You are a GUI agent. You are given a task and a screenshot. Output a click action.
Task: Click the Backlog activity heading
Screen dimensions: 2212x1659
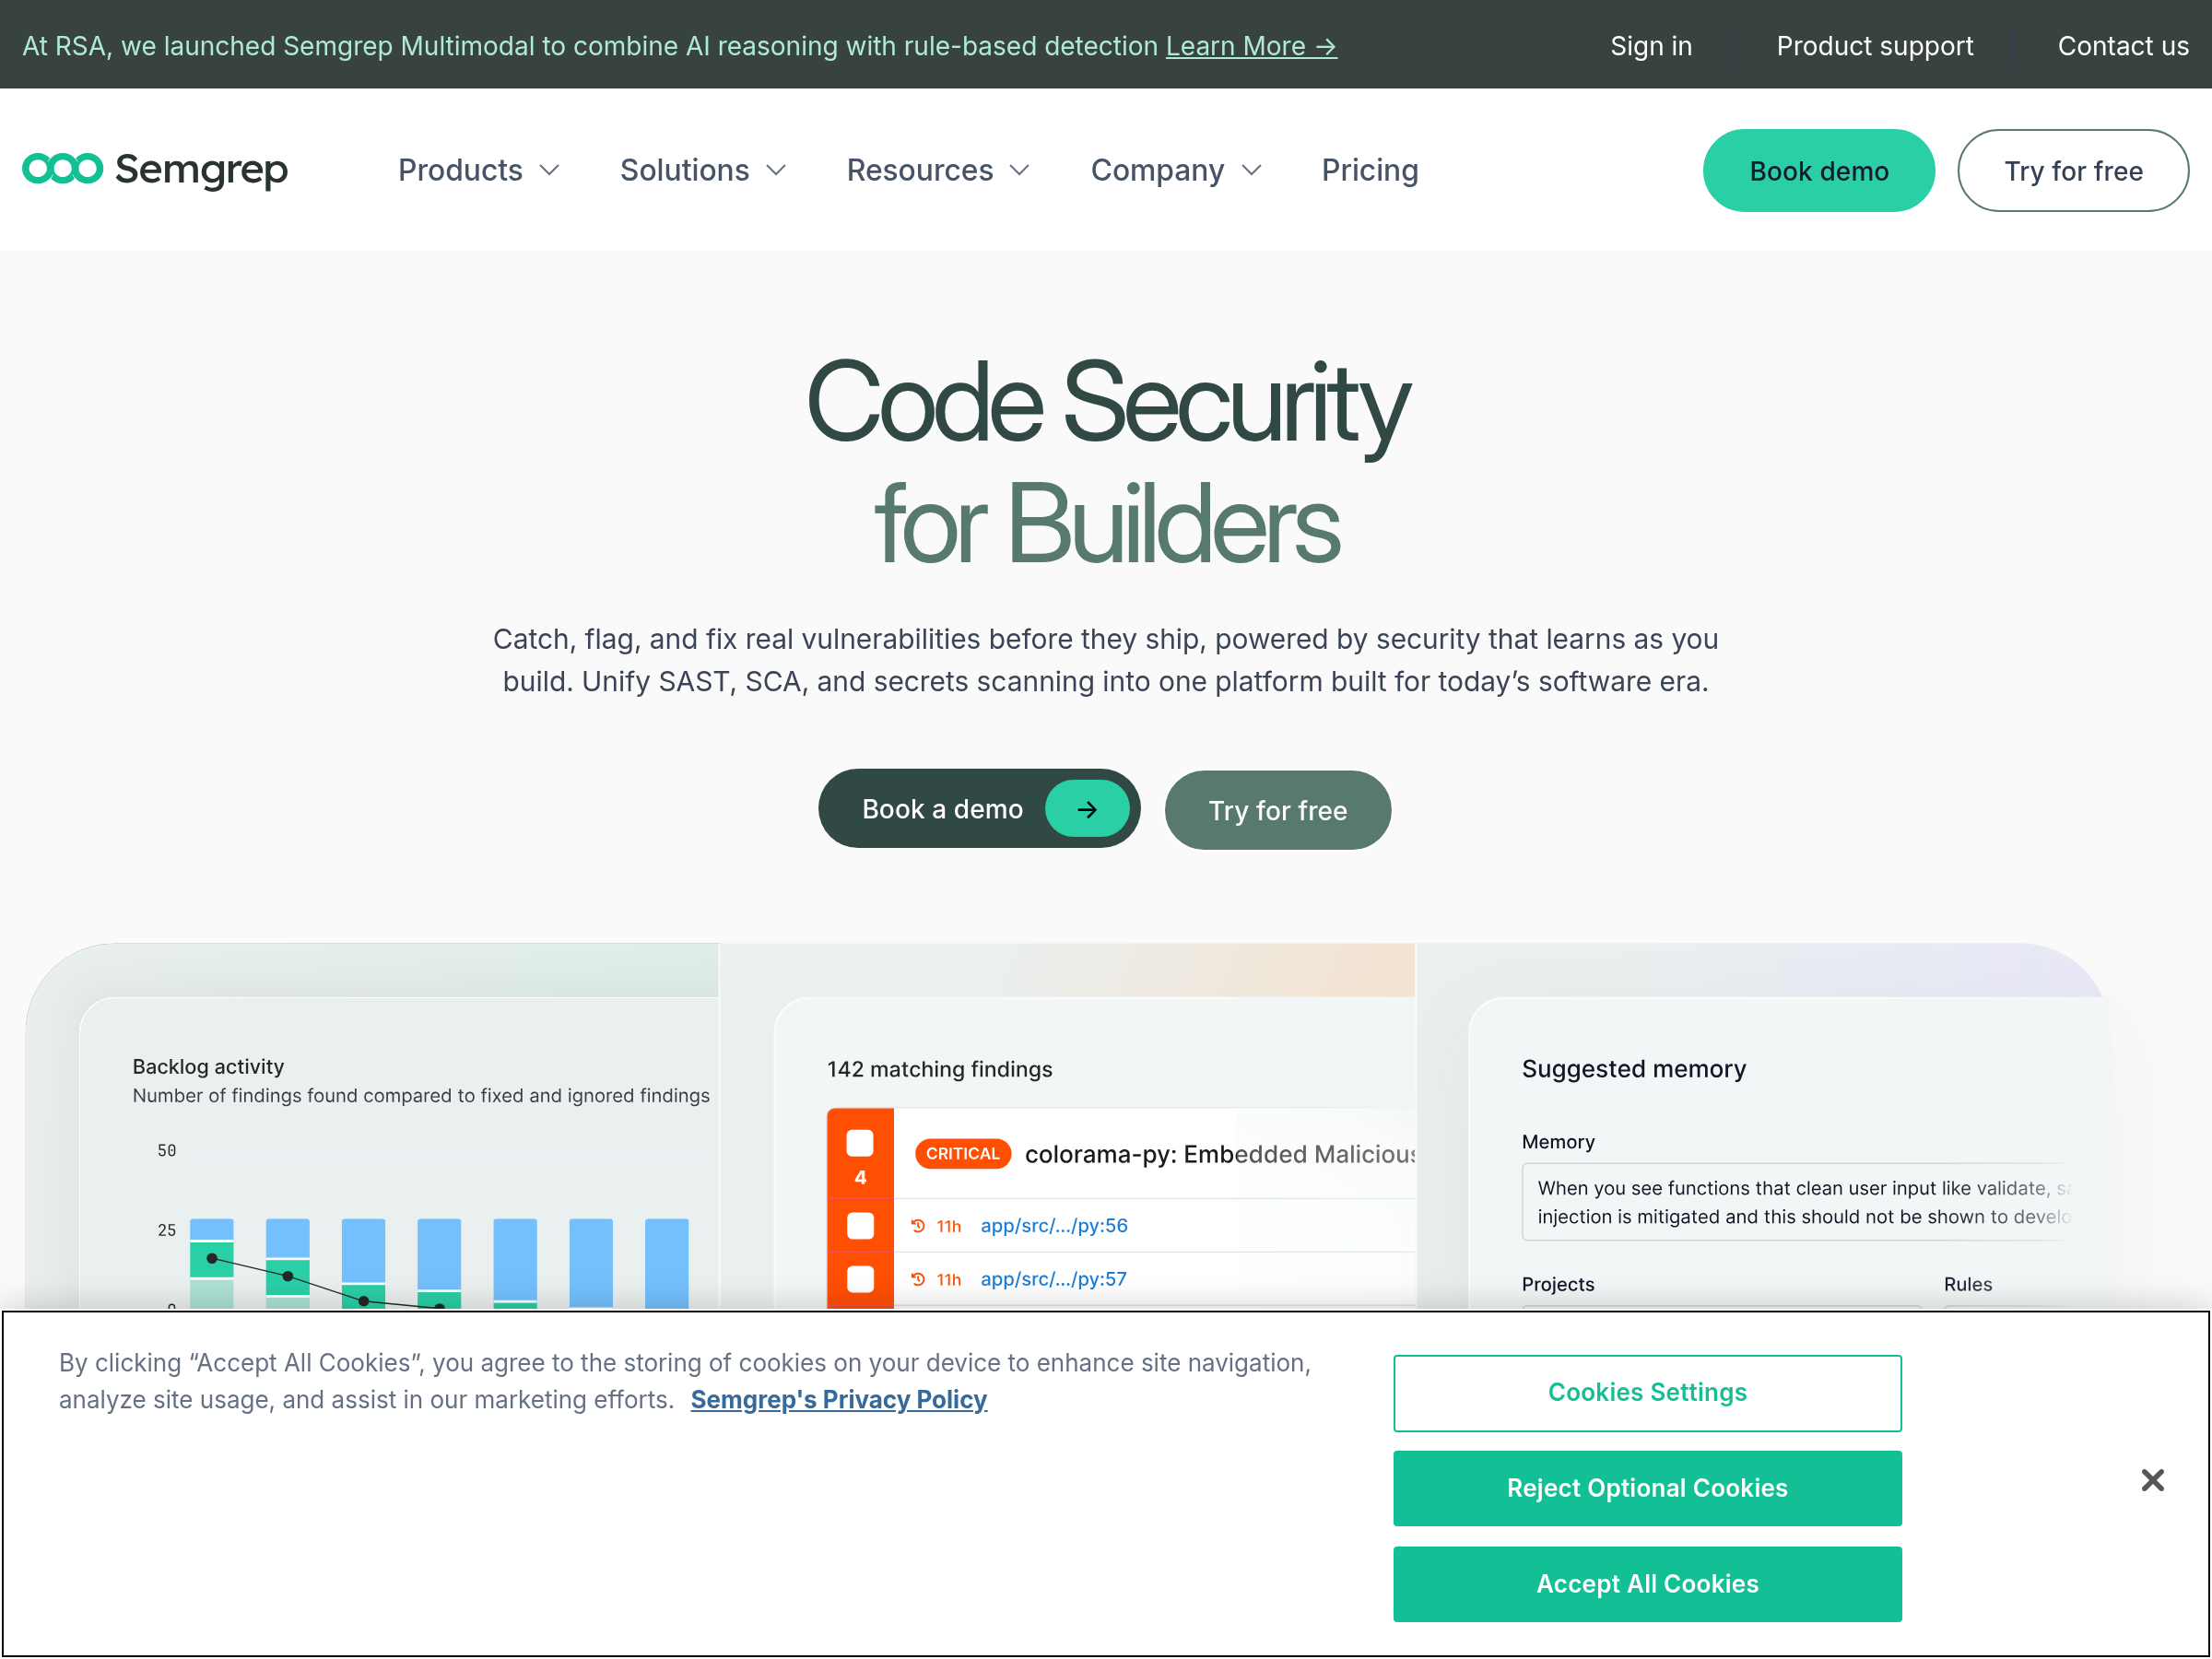point(208,1066)
